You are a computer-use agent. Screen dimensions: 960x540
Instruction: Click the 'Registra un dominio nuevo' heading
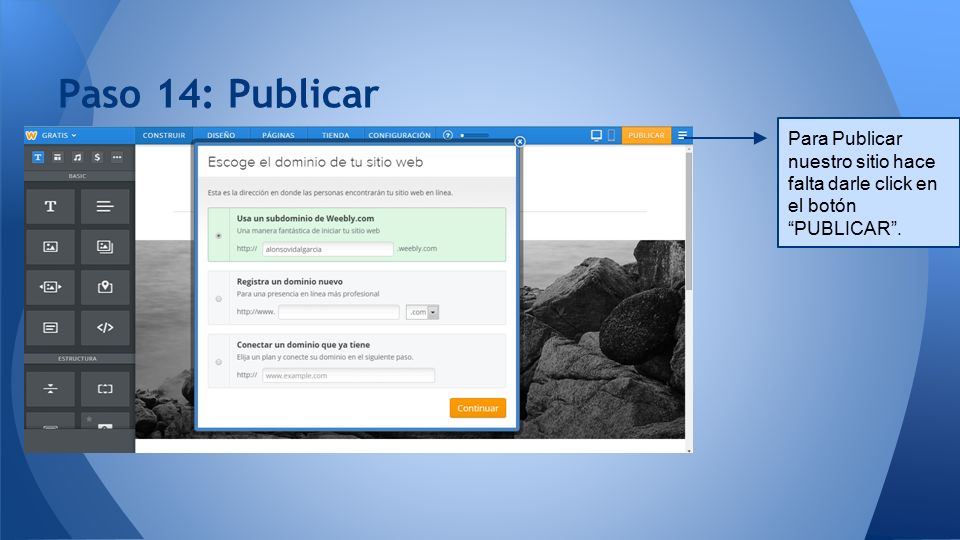coord(290,282)
